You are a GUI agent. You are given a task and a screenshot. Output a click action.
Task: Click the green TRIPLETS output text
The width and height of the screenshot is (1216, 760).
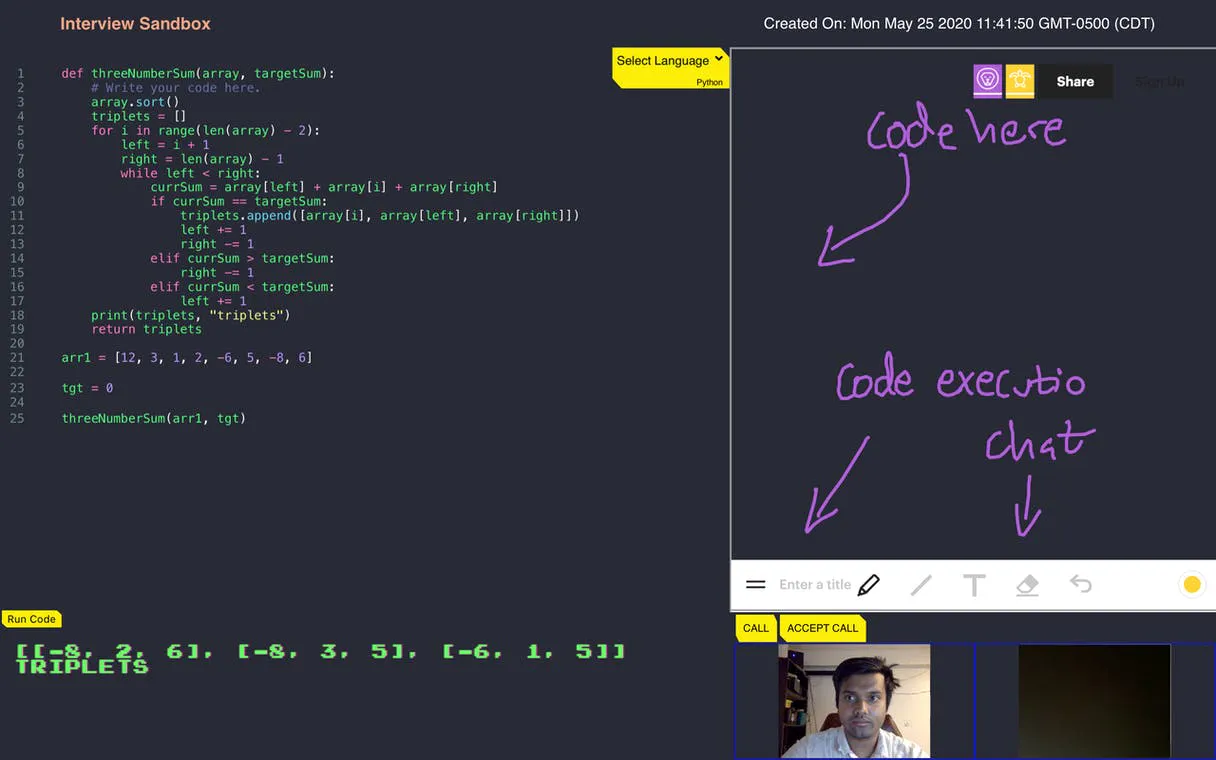pyautogui.click(x=82, y=666)
